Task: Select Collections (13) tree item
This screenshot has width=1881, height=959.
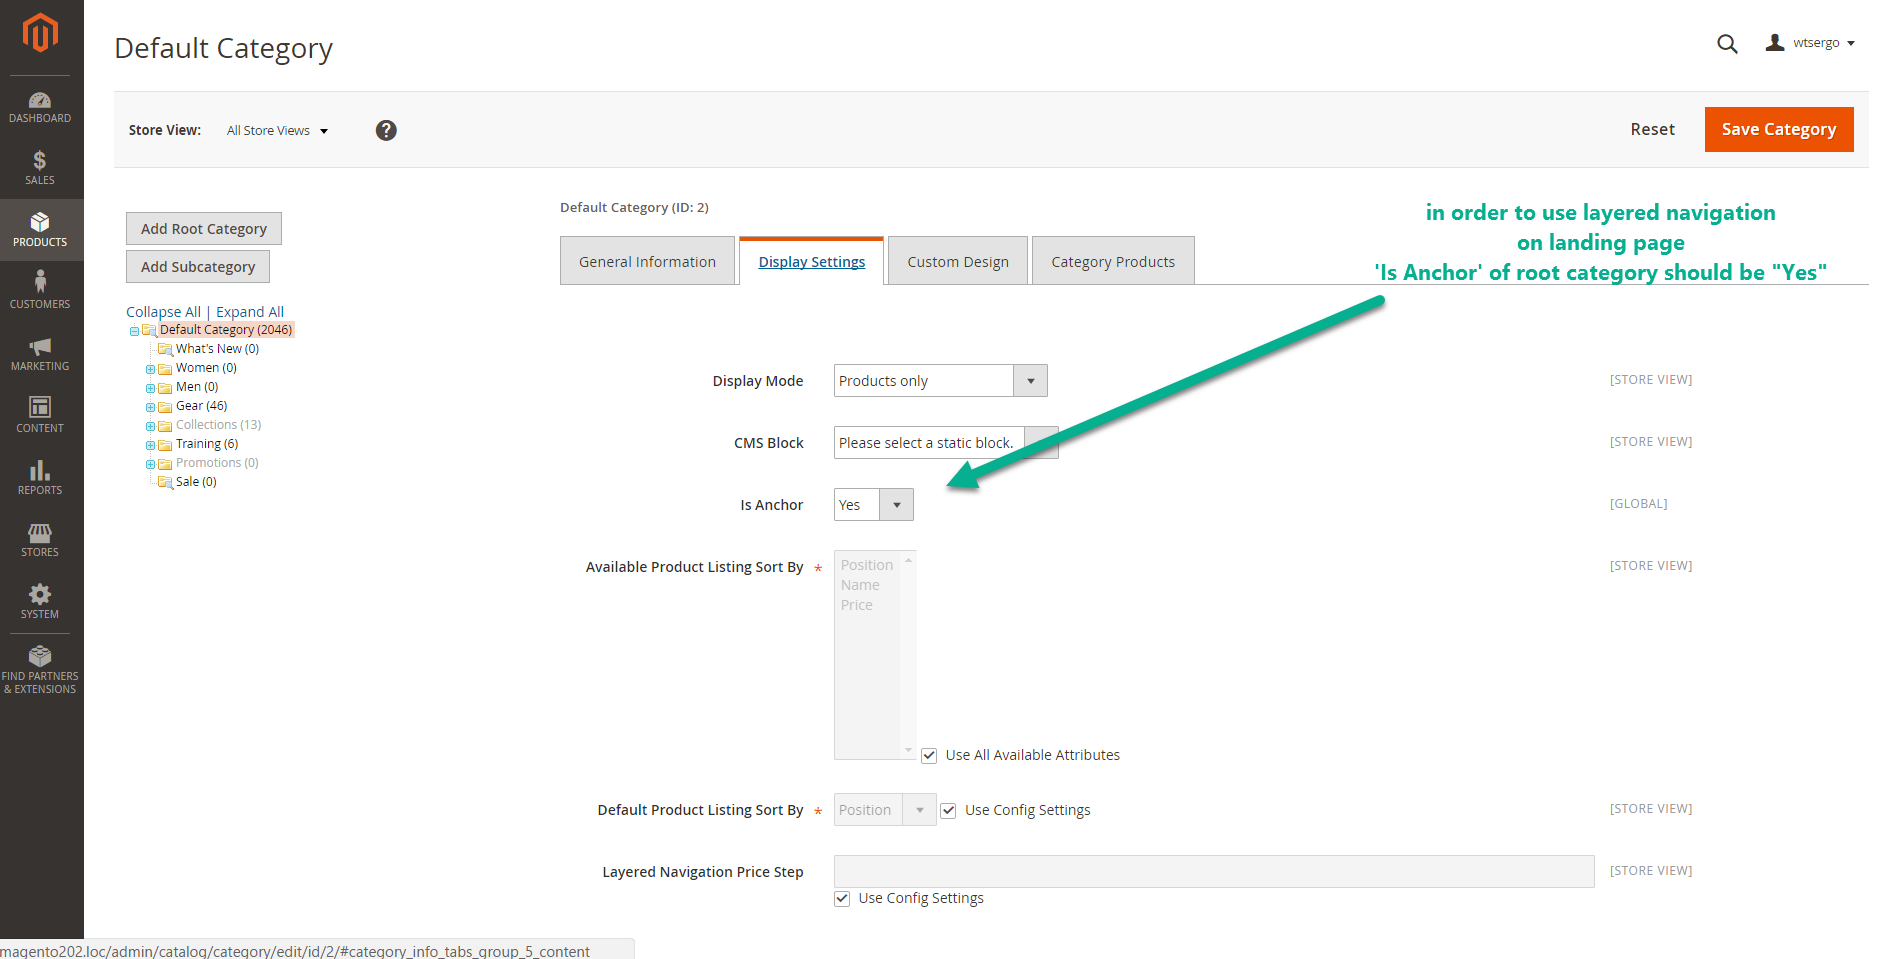Action: click(x=218, y=425)
